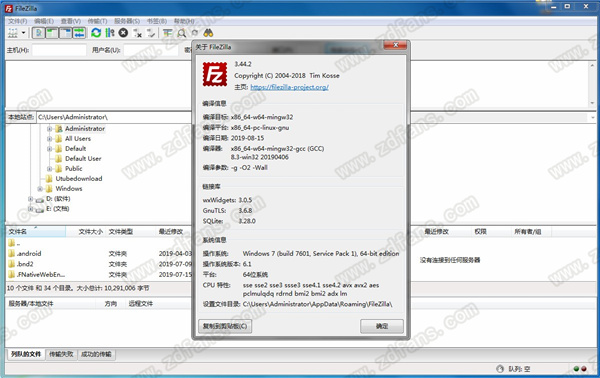Expand the D: (软件) drive node
The height and width of the screenshot is (378, 600).
(x=30, y=199)
